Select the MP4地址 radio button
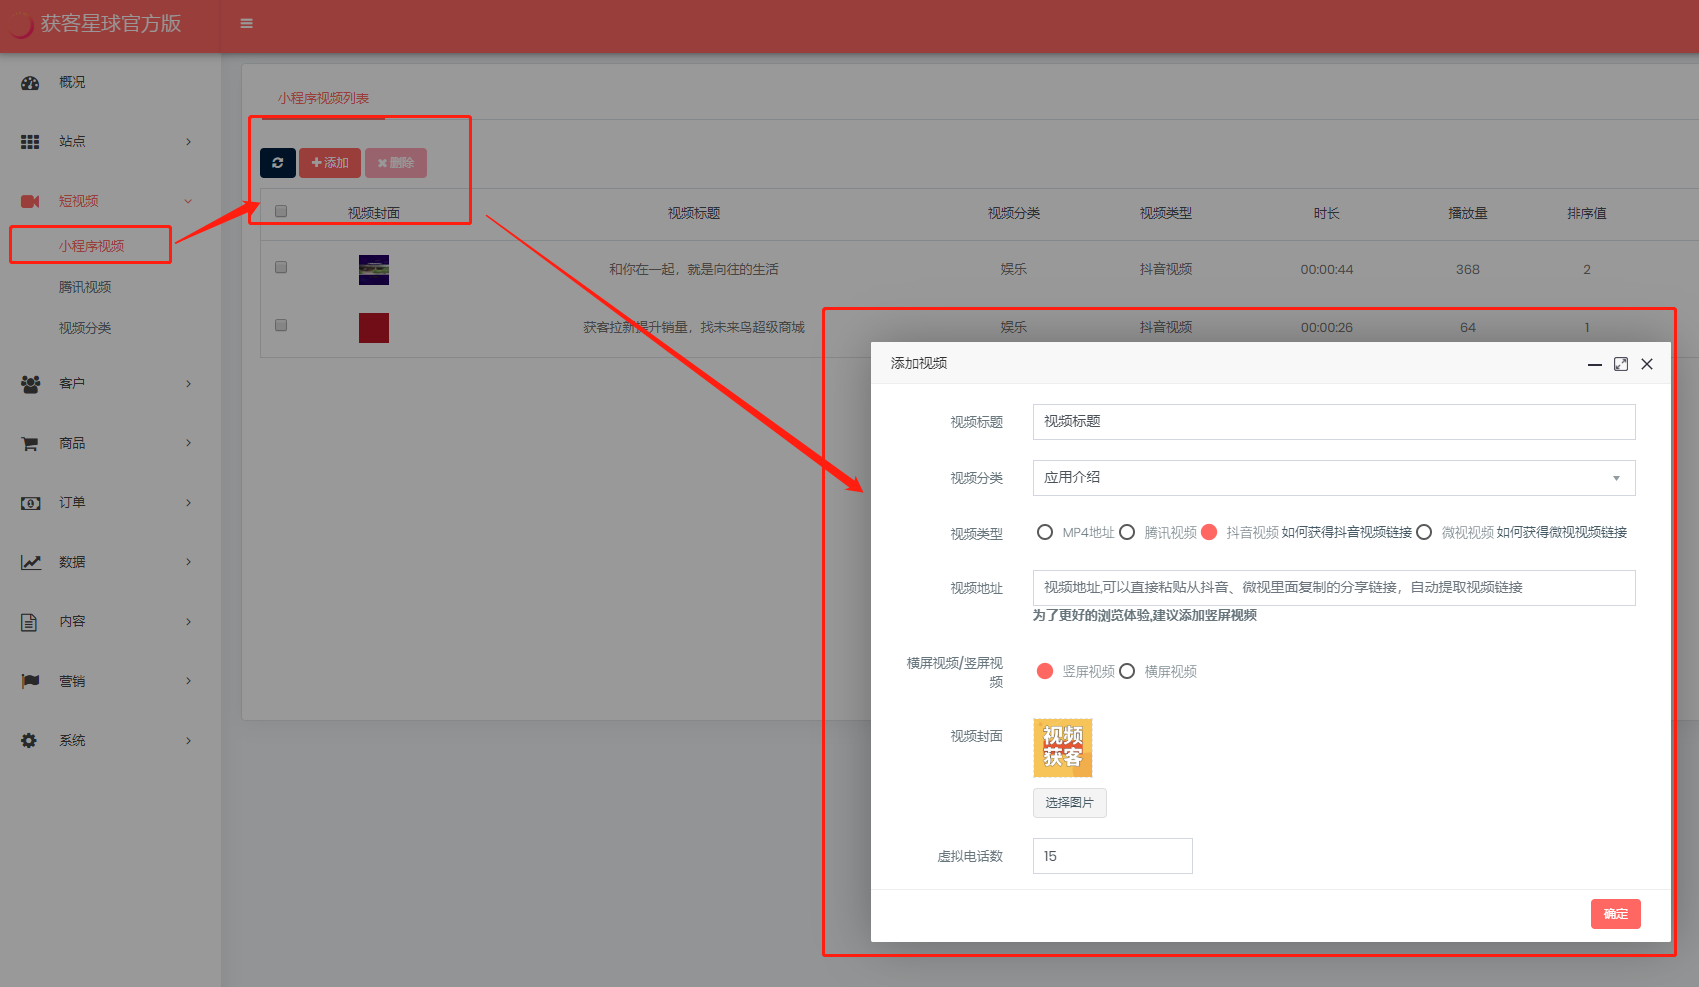This screenshot has height=987, width=1699. [x=1045, y=532]
